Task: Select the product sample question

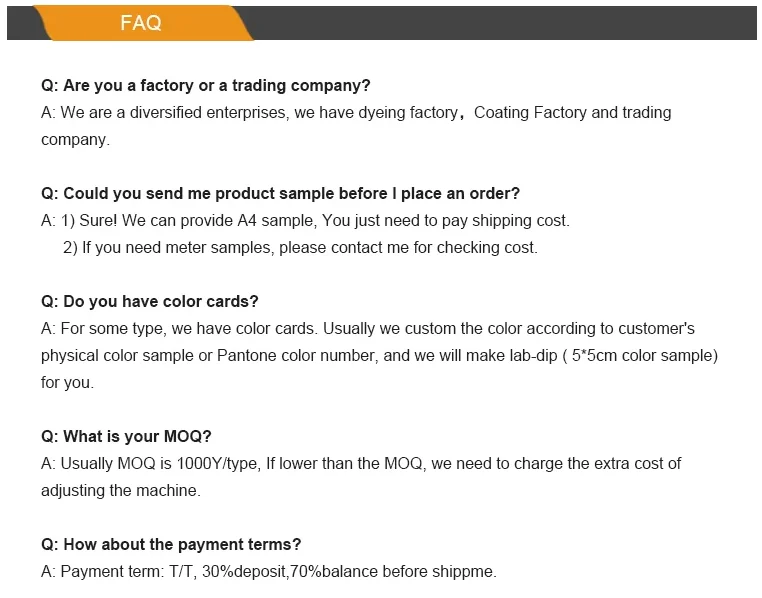Action: [280, 194]
